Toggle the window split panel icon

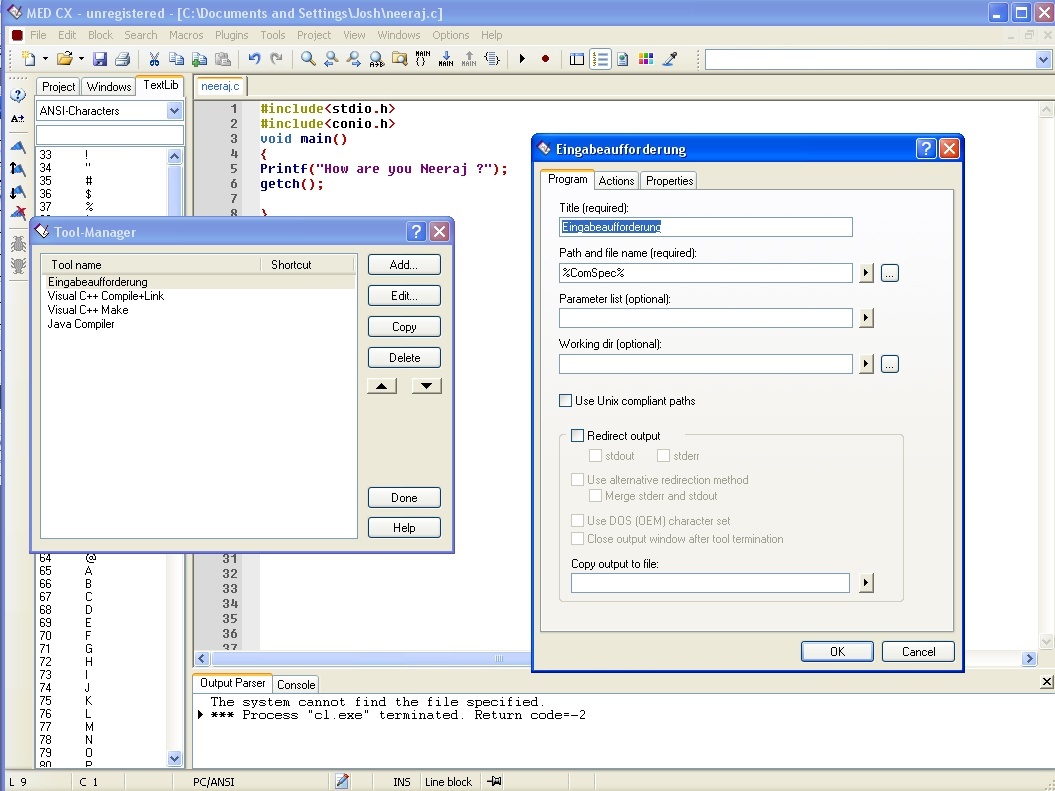(577, 59)
